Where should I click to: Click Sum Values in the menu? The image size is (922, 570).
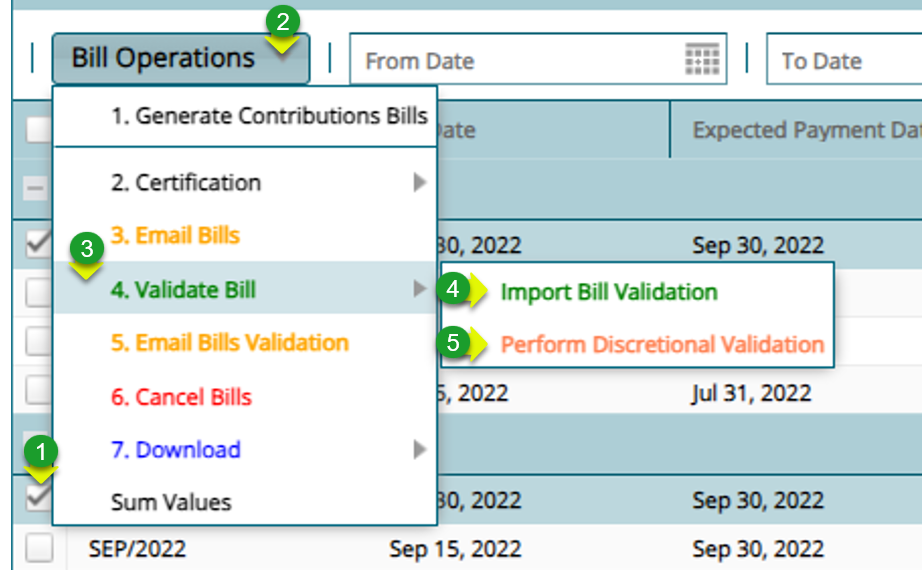coord(245,502)
